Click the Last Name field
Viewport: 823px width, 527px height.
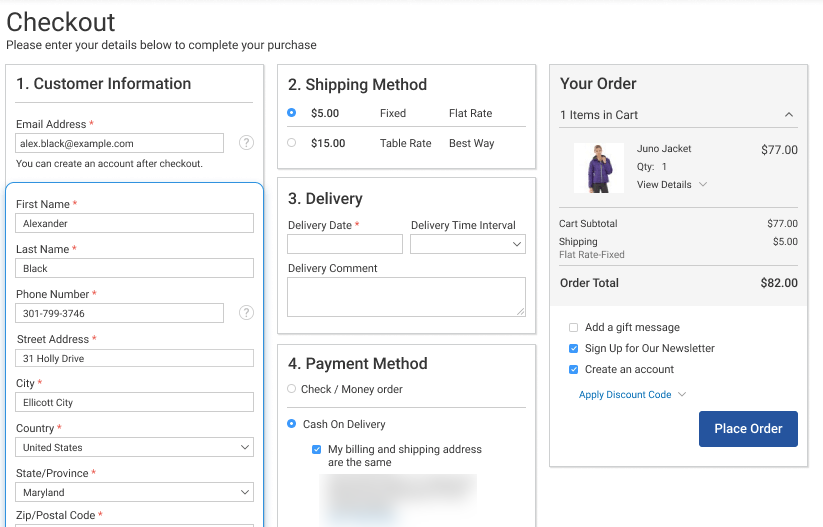(134, 268)
